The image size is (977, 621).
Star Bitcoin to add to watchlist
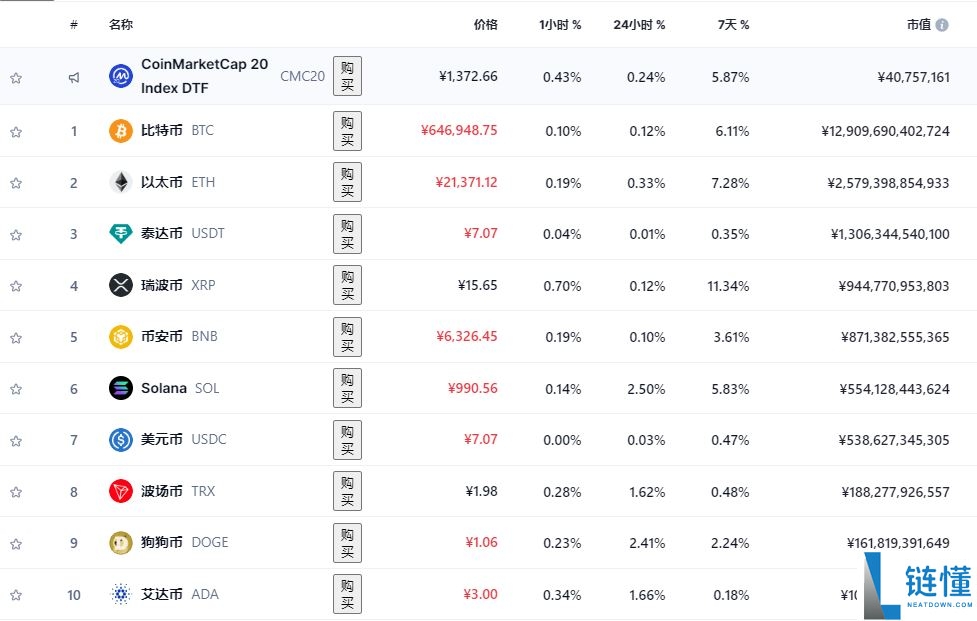16,131
